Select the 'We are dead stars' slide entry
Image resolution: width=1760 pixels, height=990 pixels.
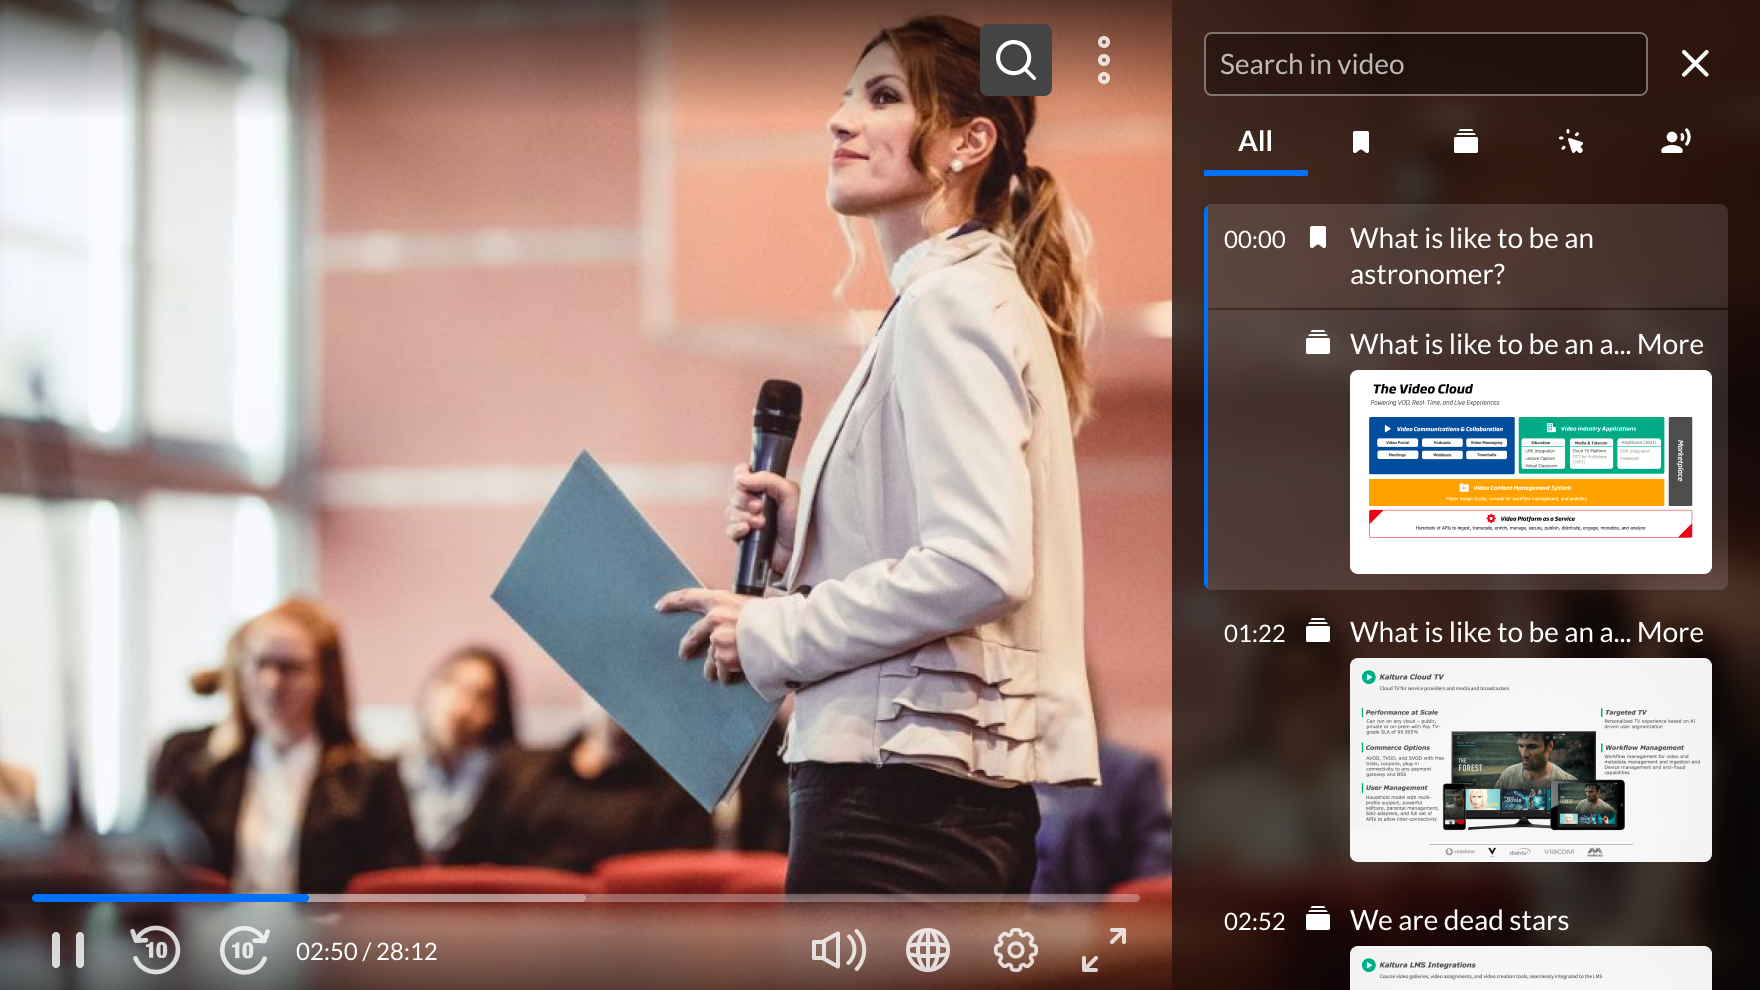(x=1459, y=921)
